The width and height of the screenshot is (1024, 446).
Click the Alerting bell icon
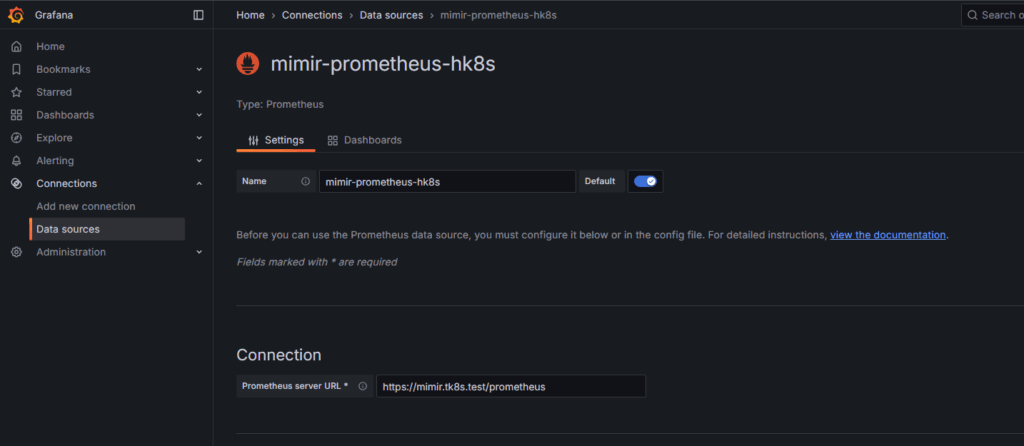click(x=16, y=161)
